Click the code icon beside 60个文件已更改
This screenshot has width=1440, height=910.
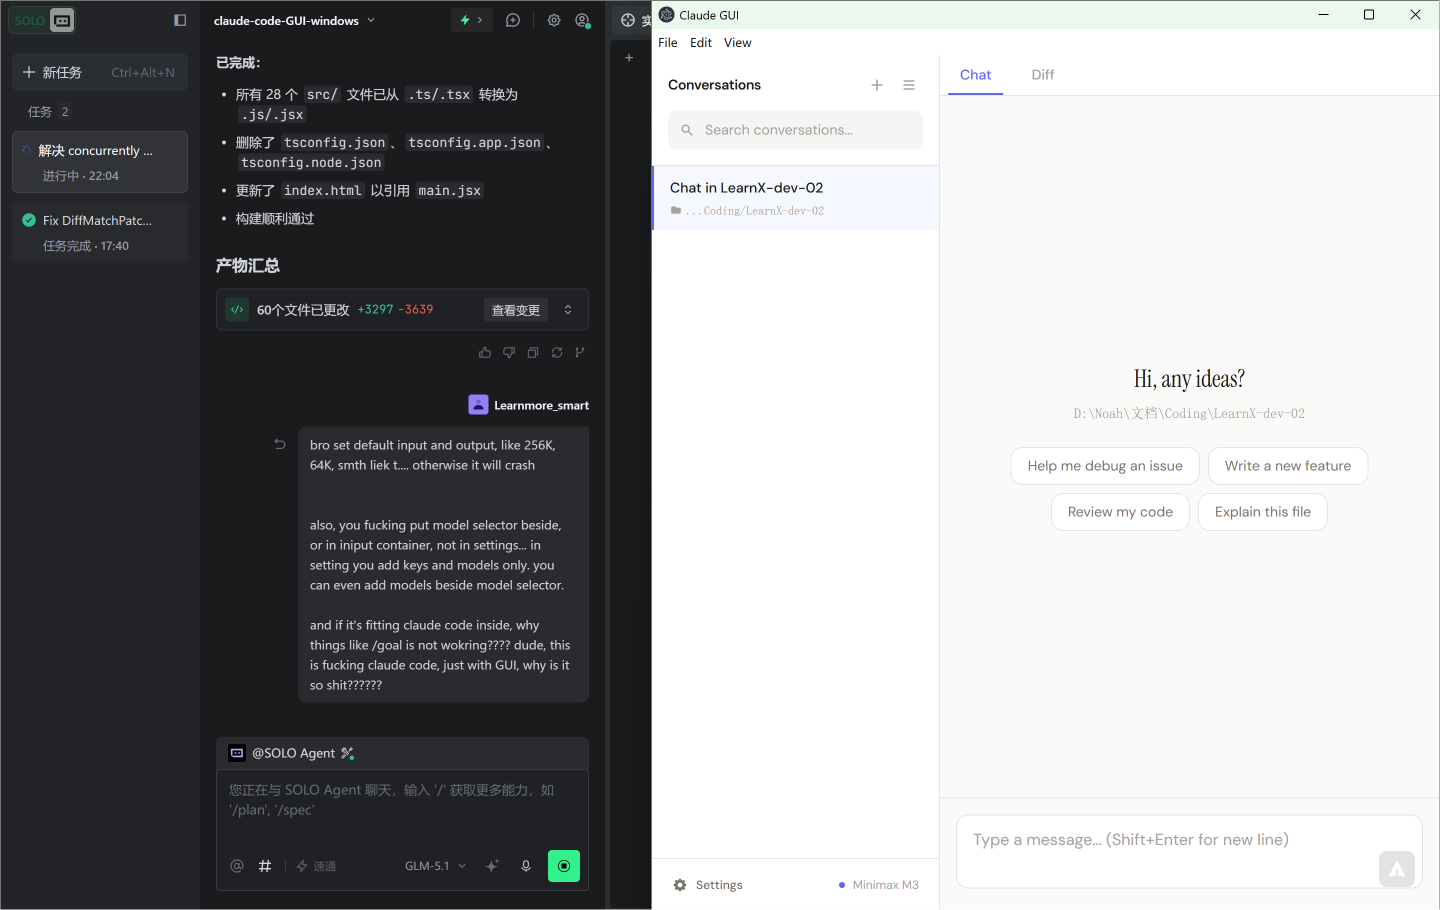pos(237,310)
